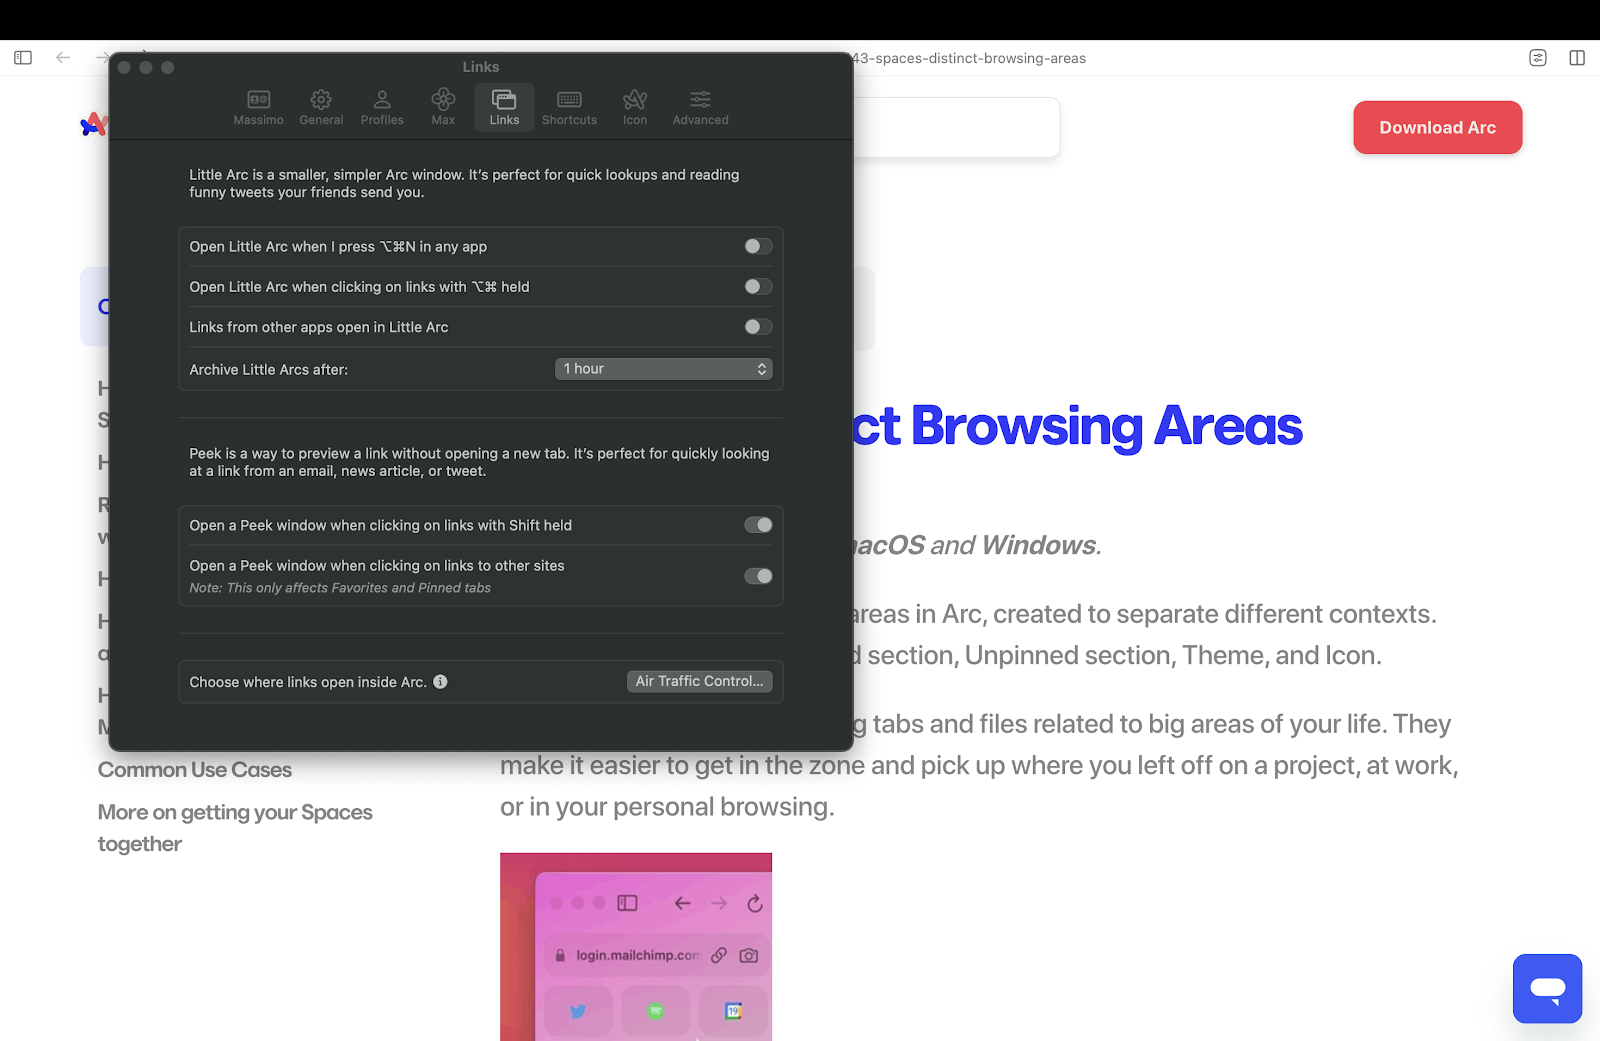Click the info icon beside link-opening option
The image size is (1600, 1041).
pos(440,682)
